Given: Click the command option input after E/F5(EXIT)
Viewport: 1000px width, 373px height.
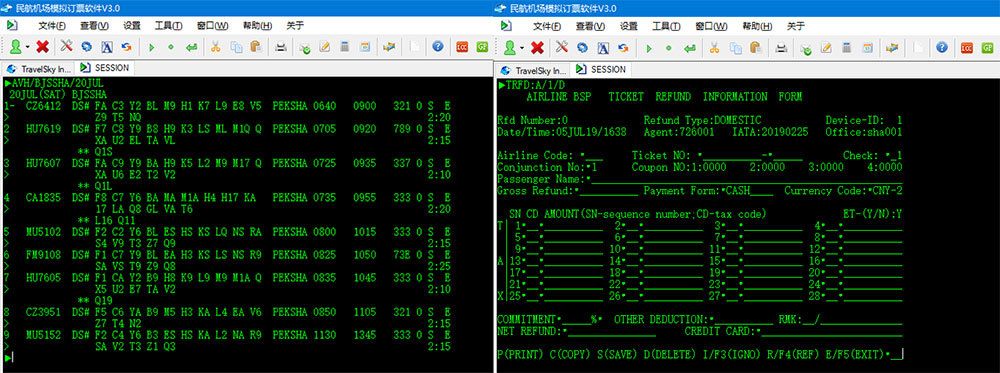Looking at the screenshot, I should (x=897, y=354).
